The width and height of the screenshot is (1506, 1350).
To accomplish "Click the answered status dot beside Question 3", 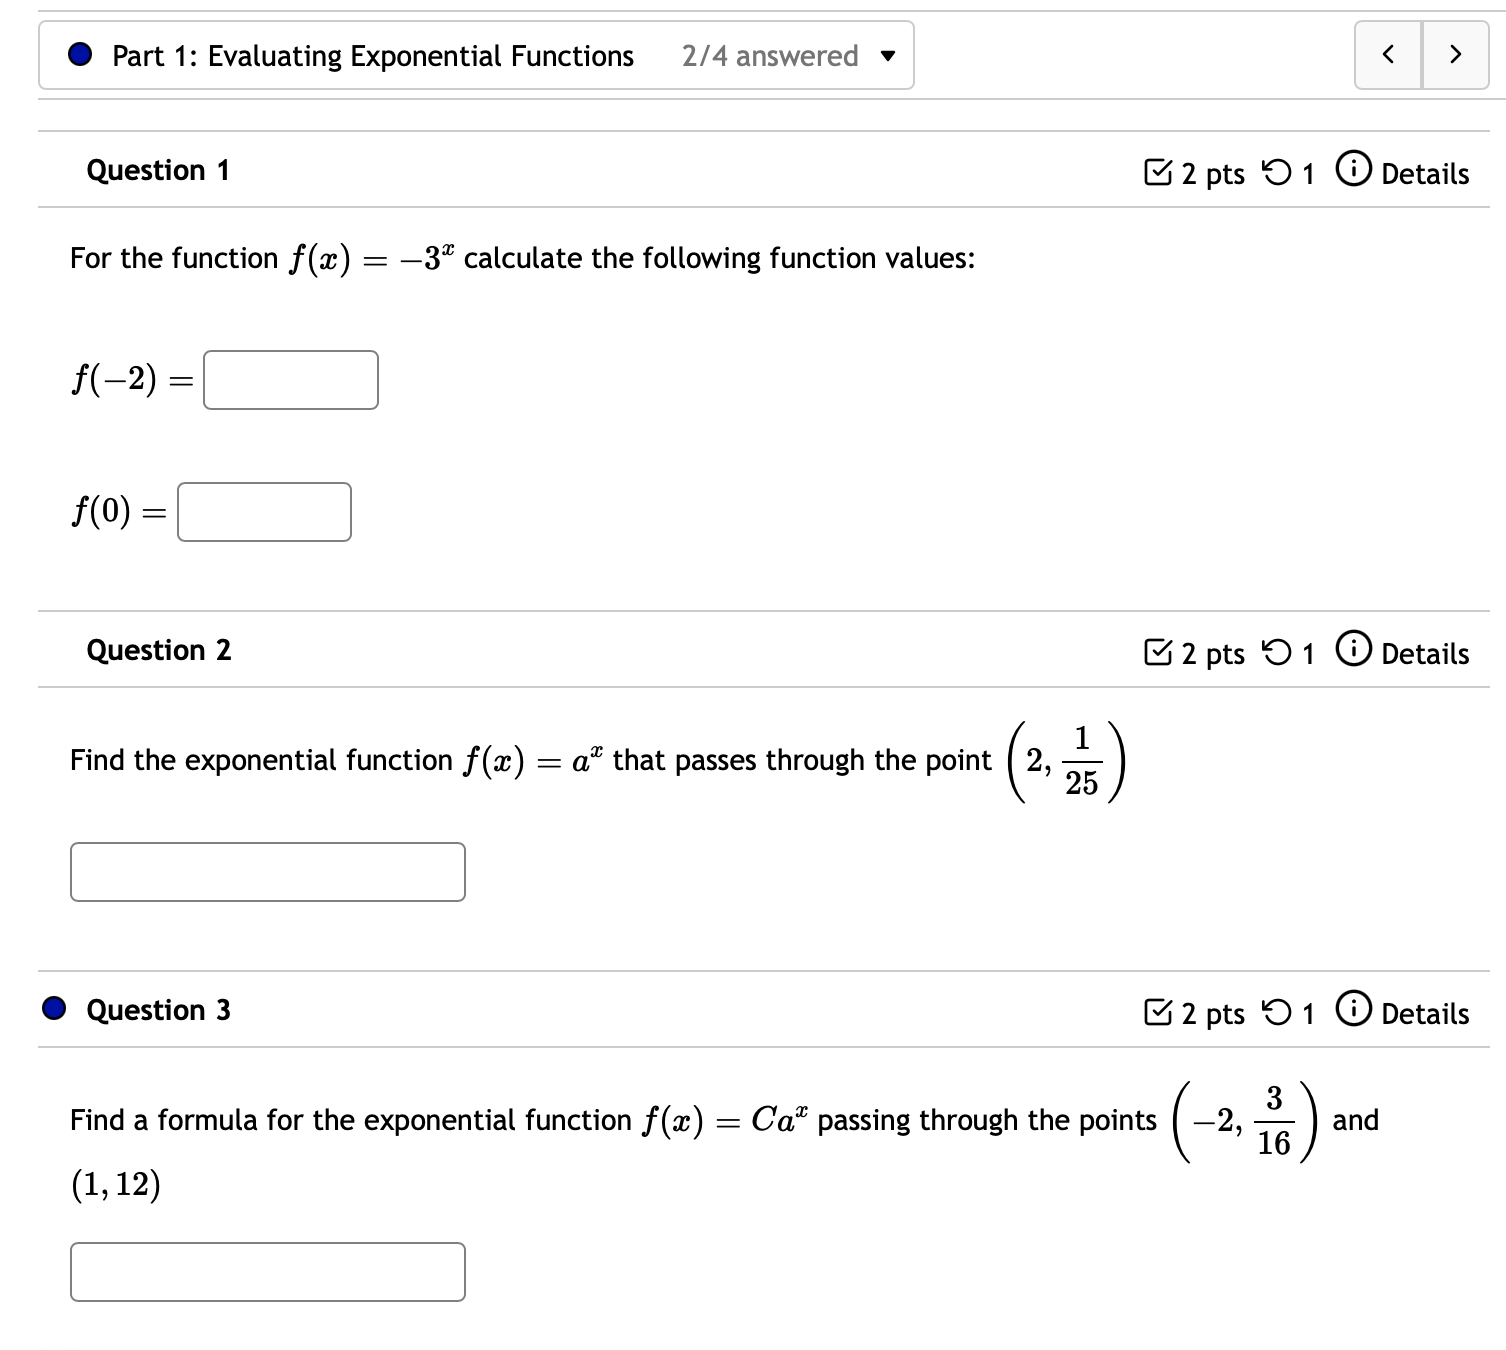I will pyautogui.click(x=53, y=1009).
